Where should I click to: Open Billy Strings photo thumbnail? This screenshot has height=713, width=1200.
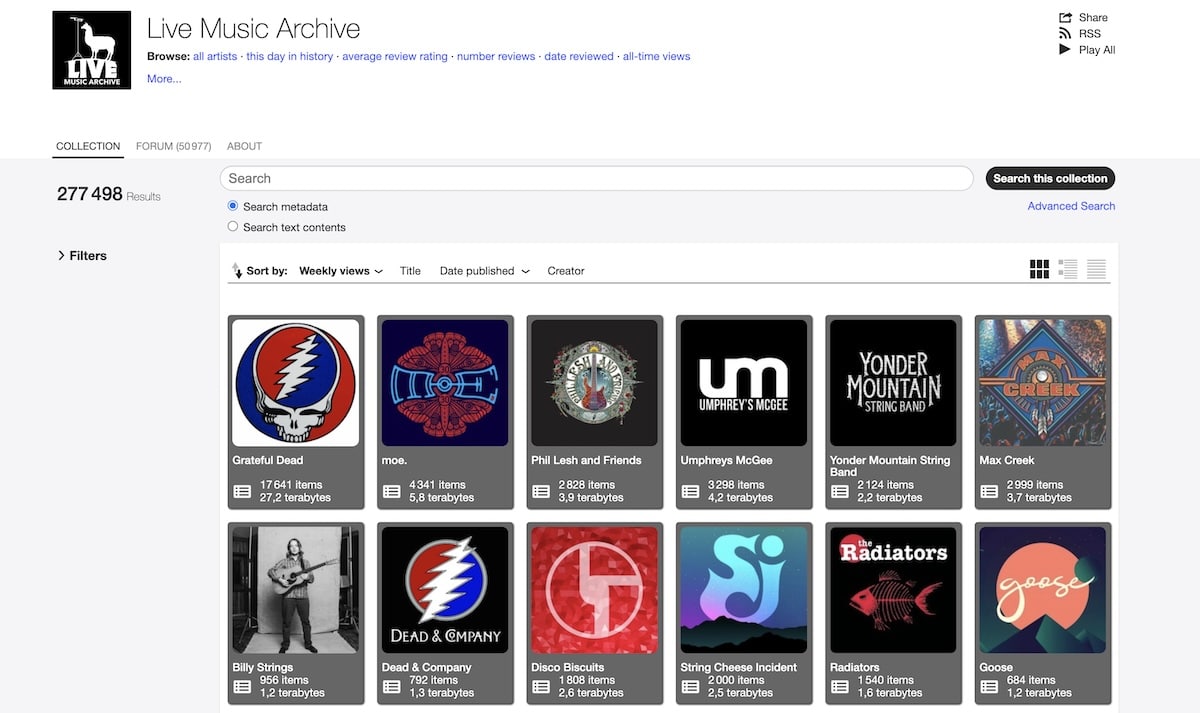coord(295,590)
